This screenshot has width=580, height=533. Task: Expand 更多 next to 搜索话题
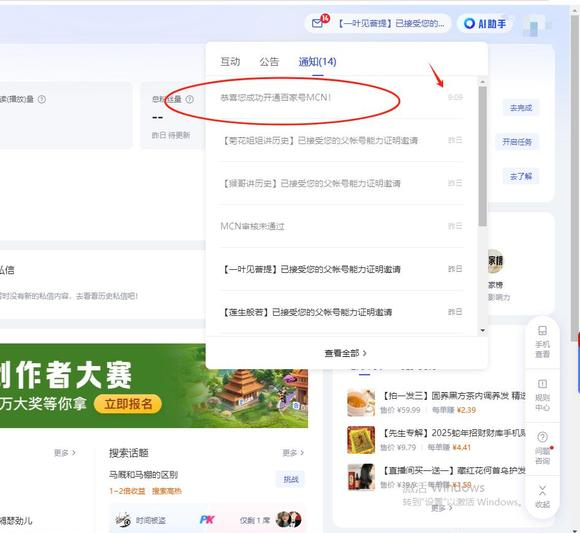click(293, 453)
